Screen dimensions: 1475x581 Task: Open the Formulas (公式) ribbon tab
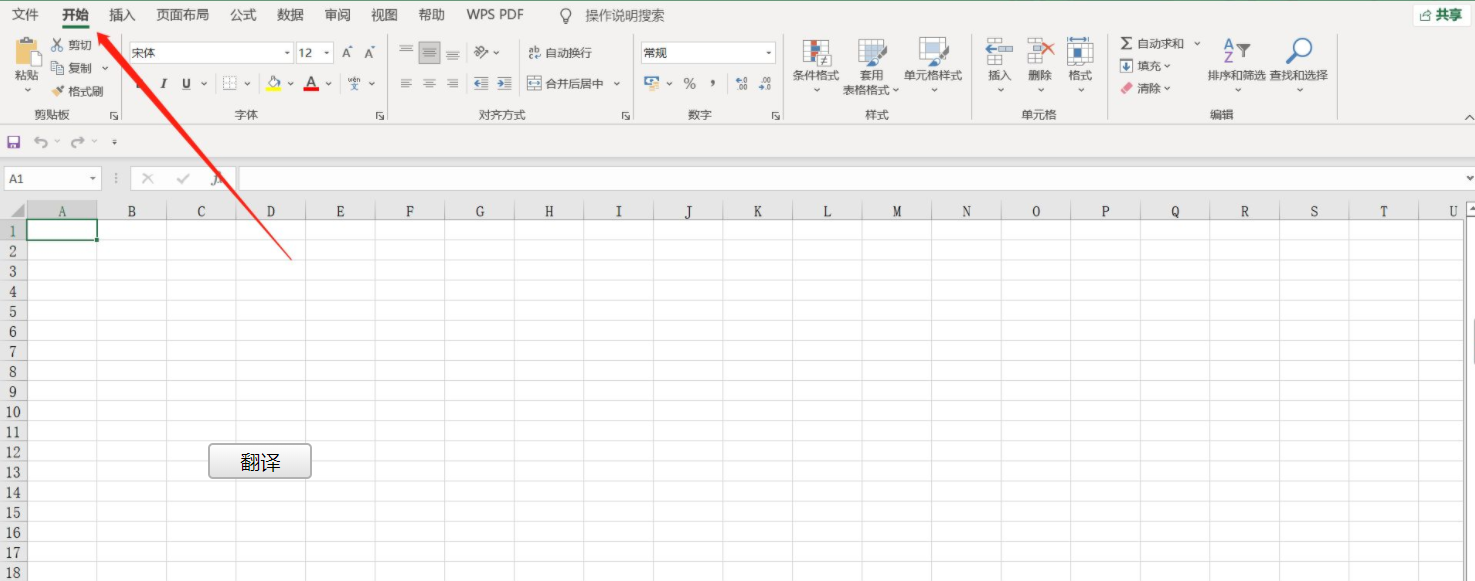point(243,15)
